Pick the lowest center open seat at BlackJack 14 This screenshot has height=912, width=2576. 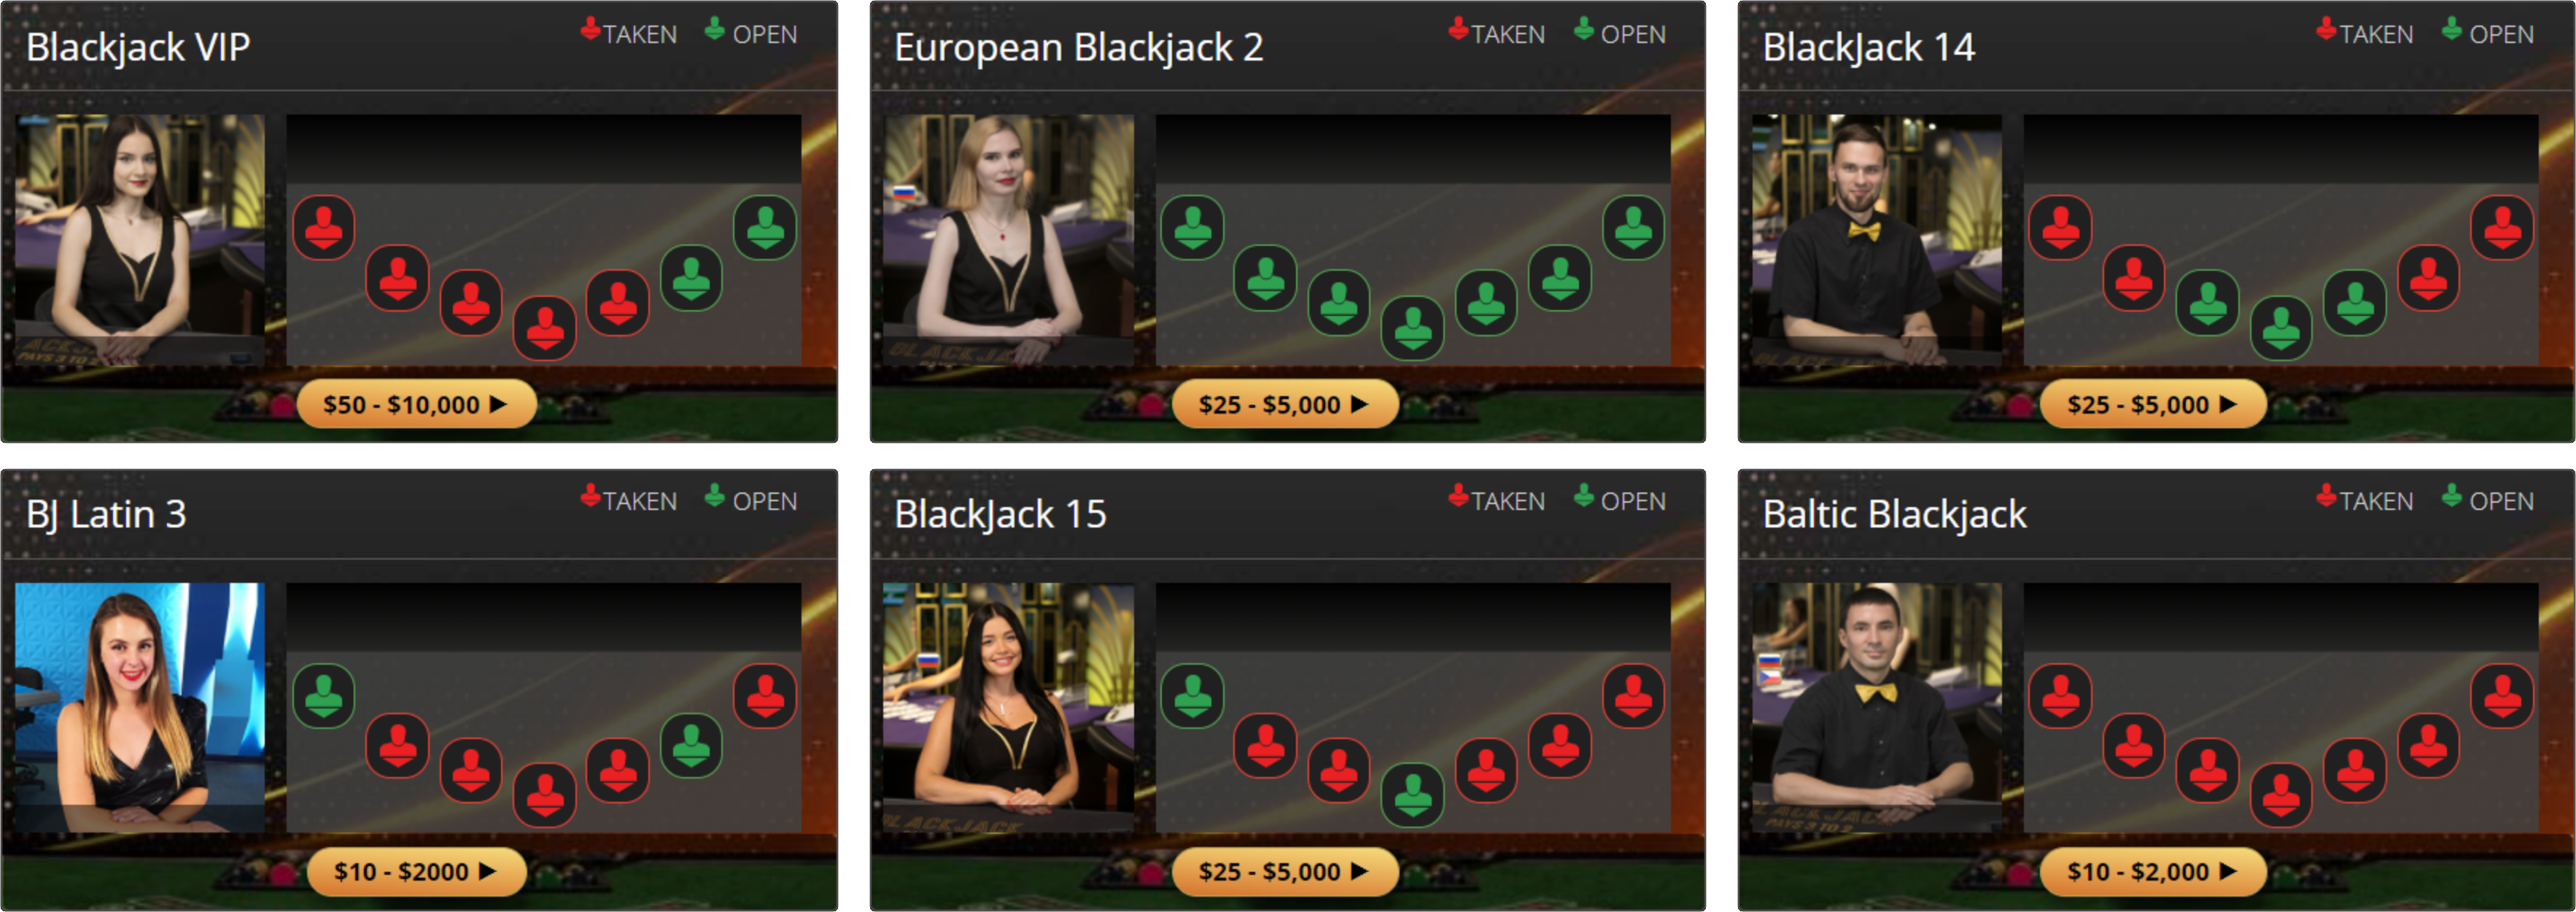click(x=2281, y=328)
